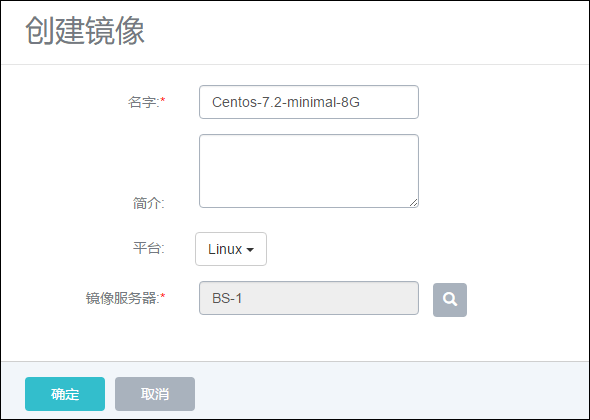Click the 平台 field label
This screenshot has width=590, height=420.
tap(149, 248)
